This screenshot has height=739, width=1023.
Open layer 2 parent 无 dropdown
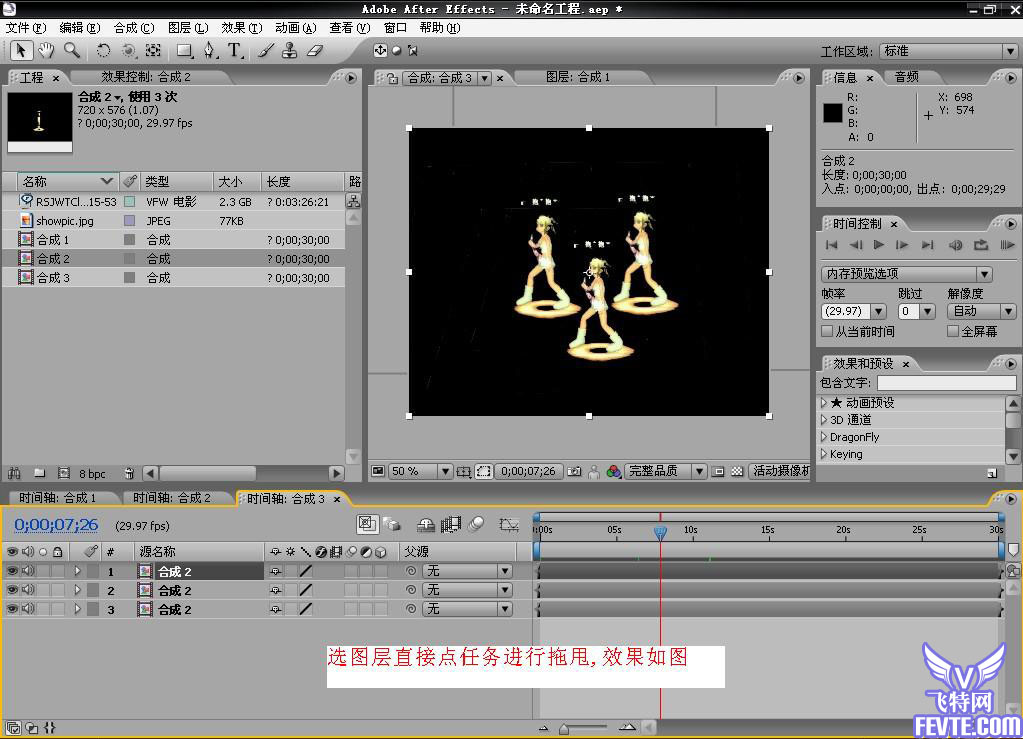pyautogui.click(x=467, y=590)
